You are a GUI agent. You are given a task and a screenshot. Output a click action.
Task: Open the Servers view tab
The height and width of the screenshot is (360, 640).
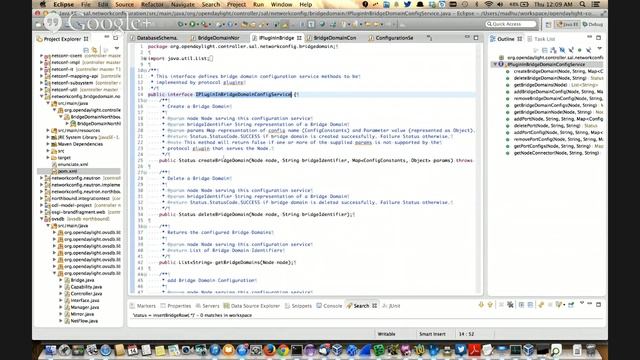click(208, 306)
